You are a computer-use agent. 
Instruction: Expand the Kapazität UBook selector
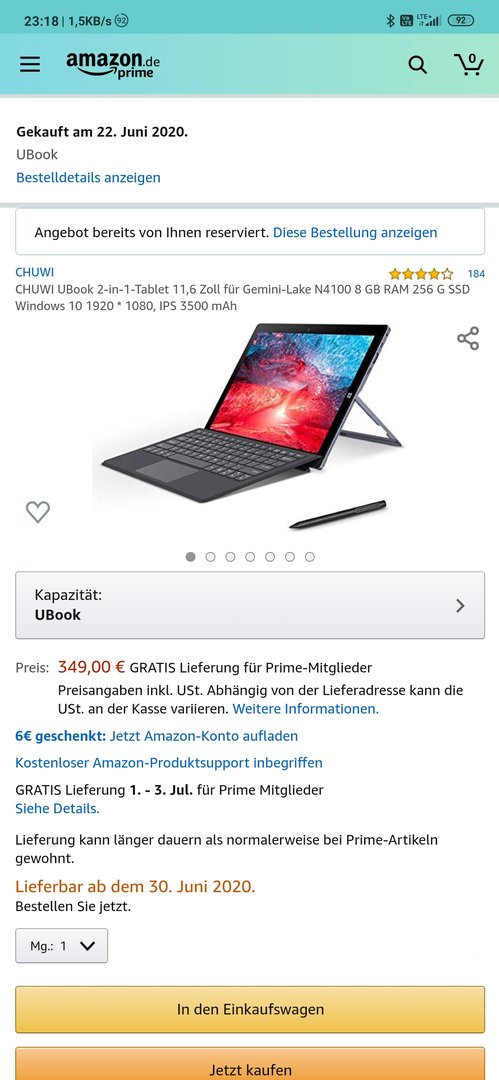[x=250, y=605]
